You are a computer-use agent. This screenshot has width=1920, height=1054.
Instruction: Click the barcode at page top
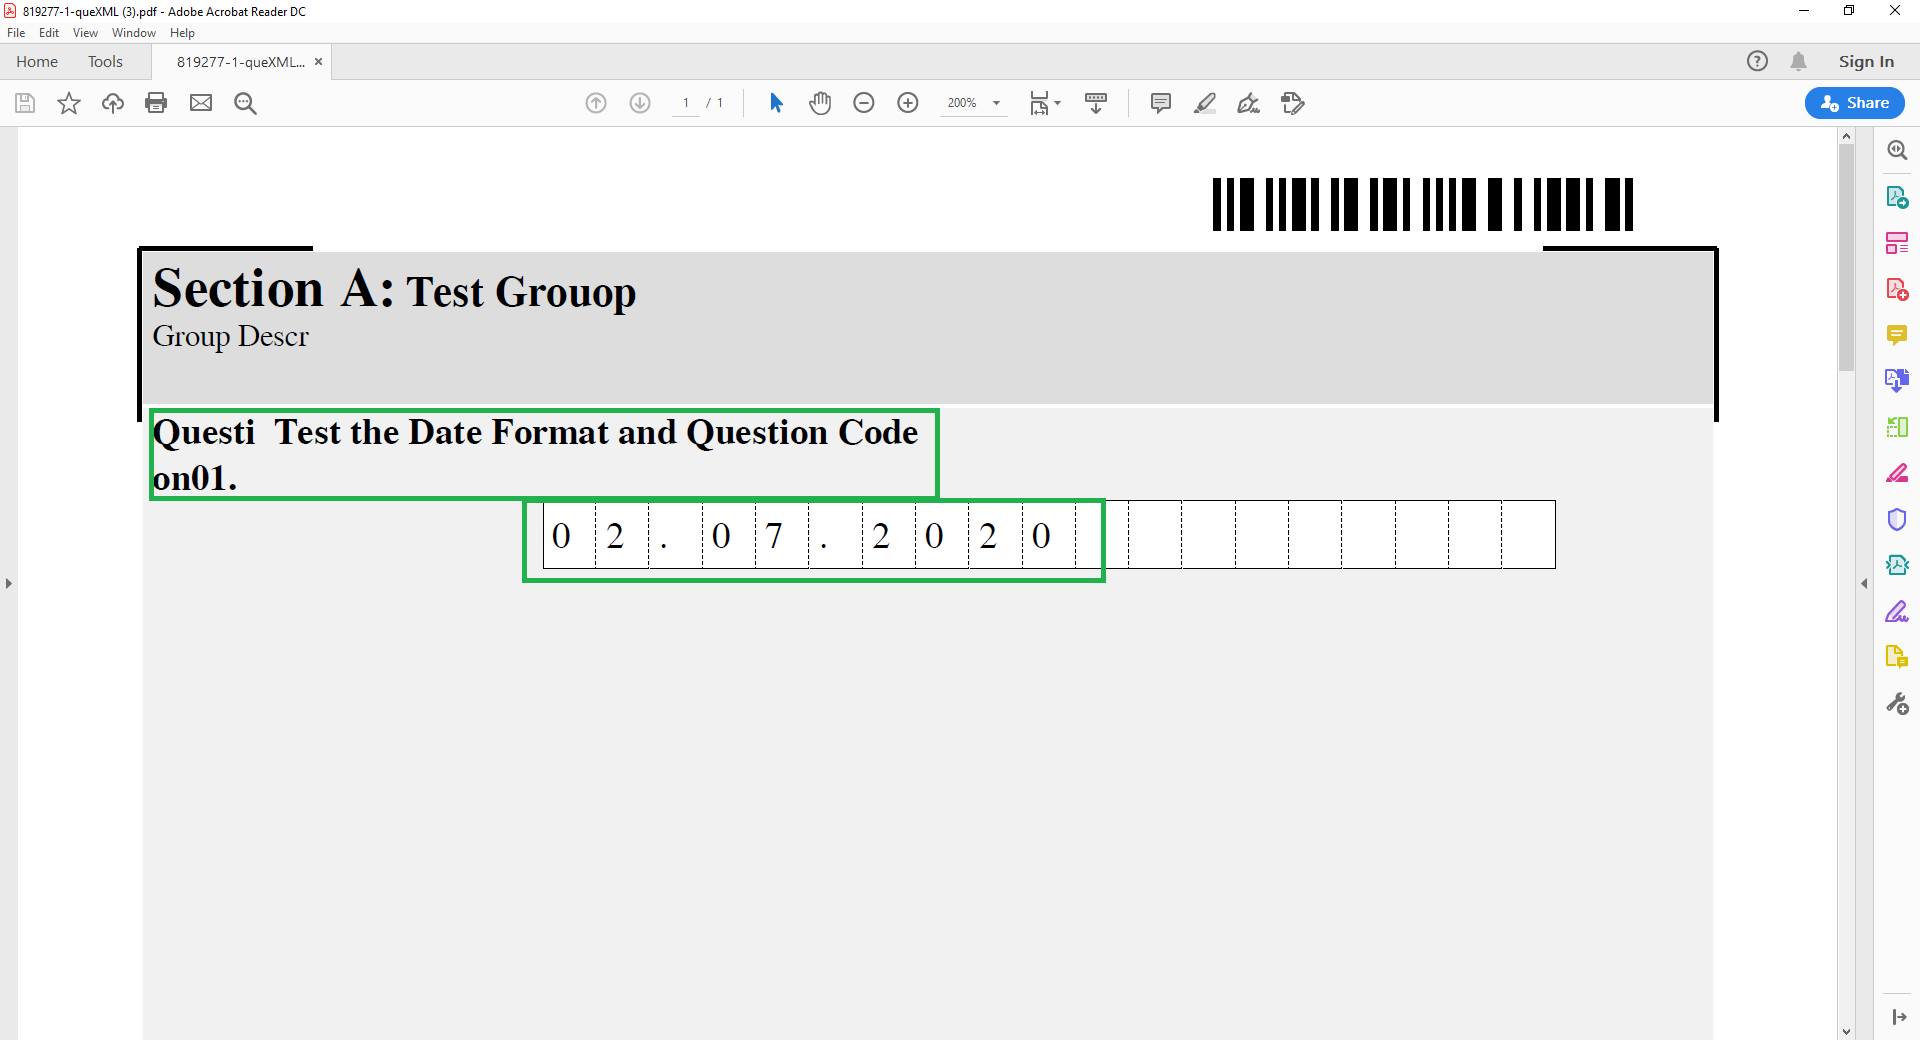click(1423, 204)
